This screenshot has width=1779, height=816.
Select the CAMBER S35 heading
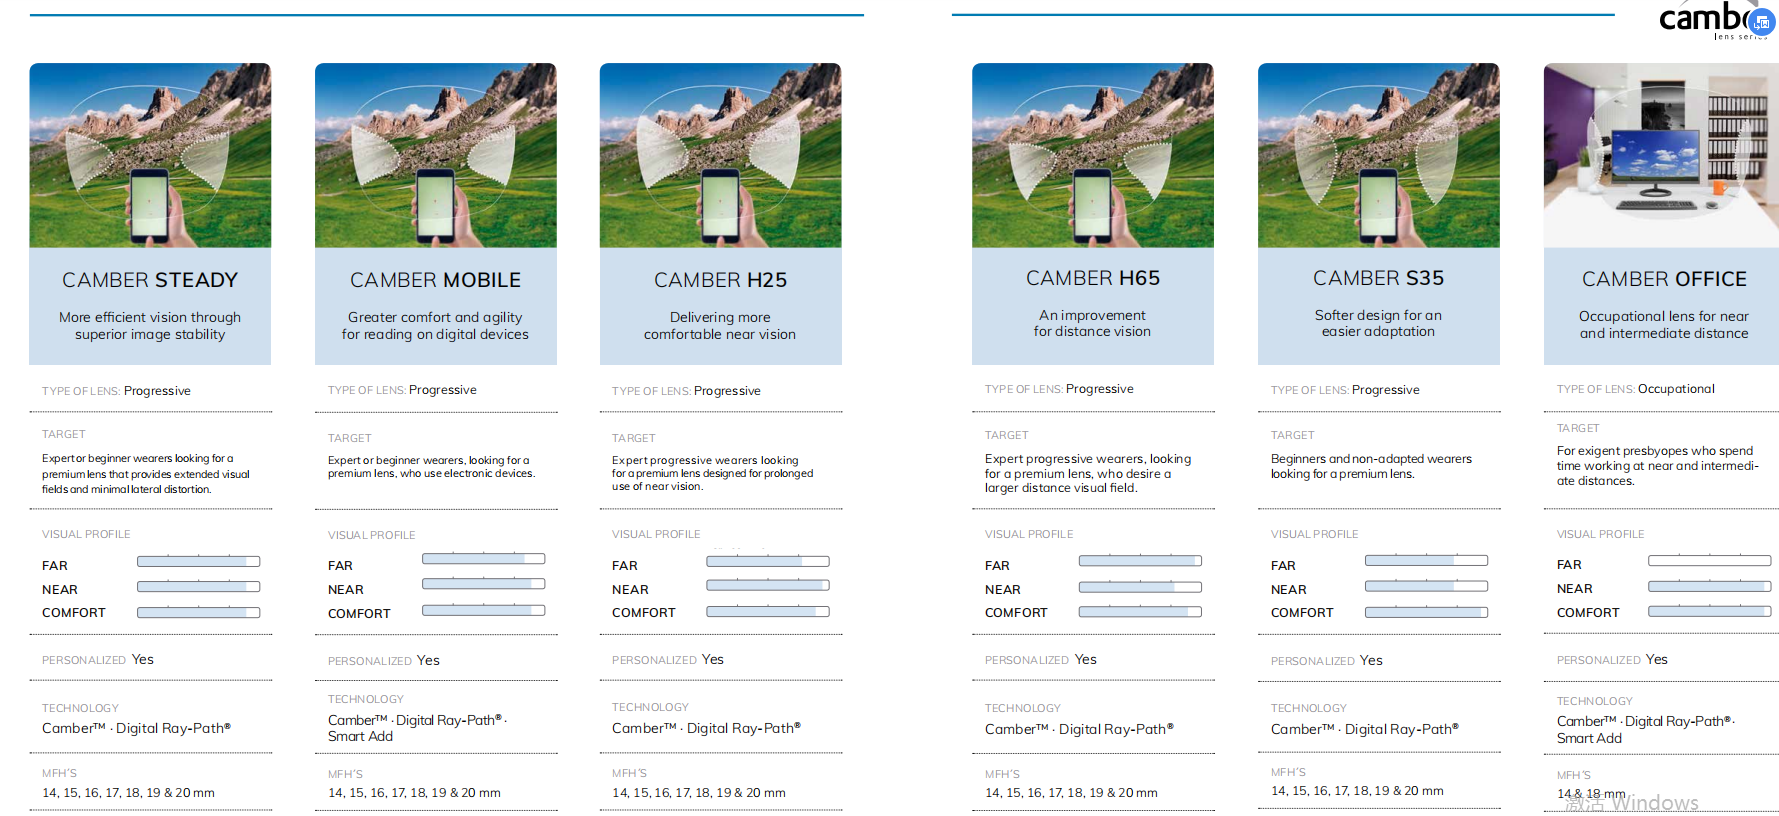pos(1378,278)
